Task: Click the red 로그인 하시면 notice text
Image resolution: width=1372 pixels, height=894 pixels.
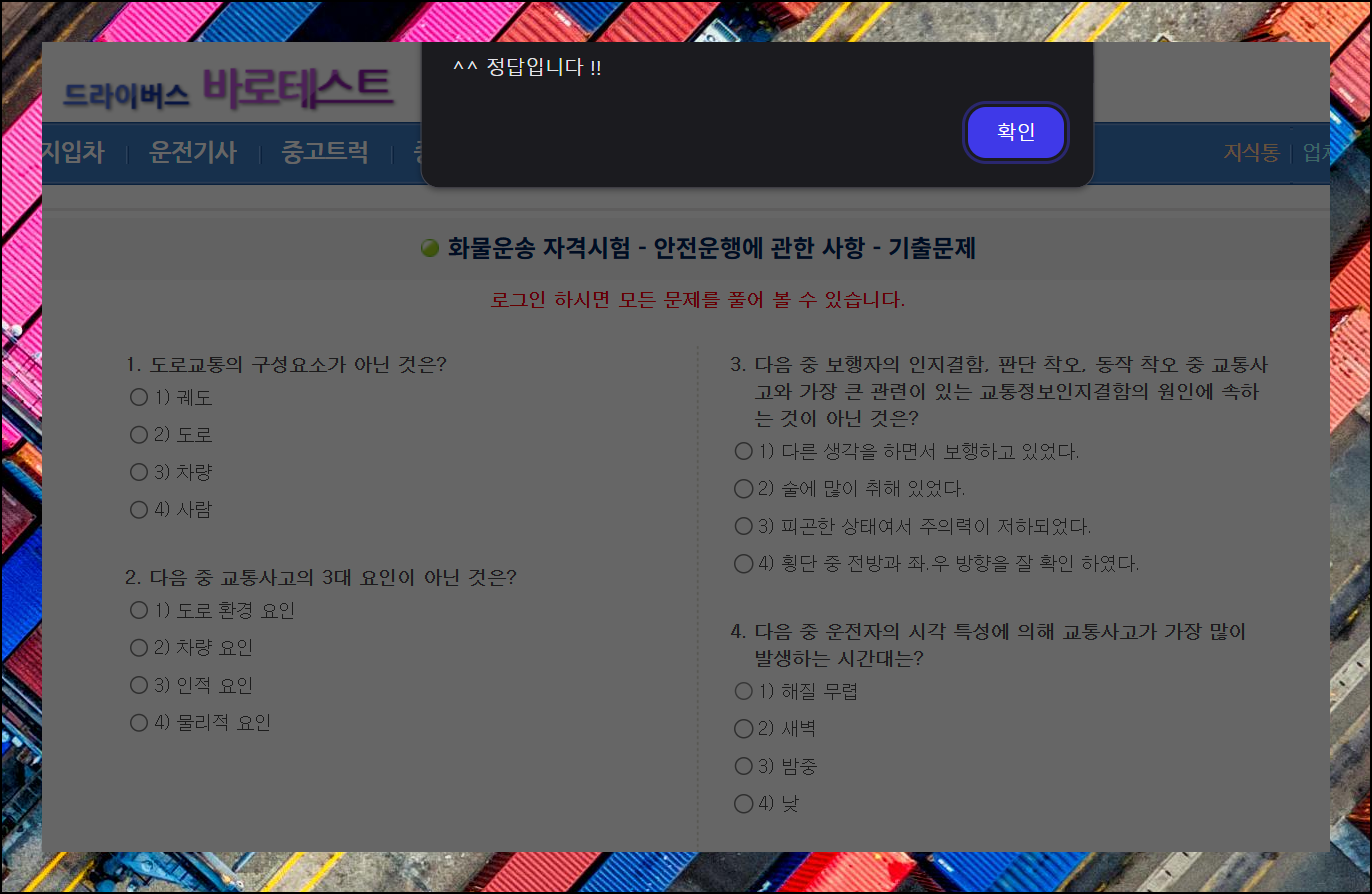Action: 698,299
